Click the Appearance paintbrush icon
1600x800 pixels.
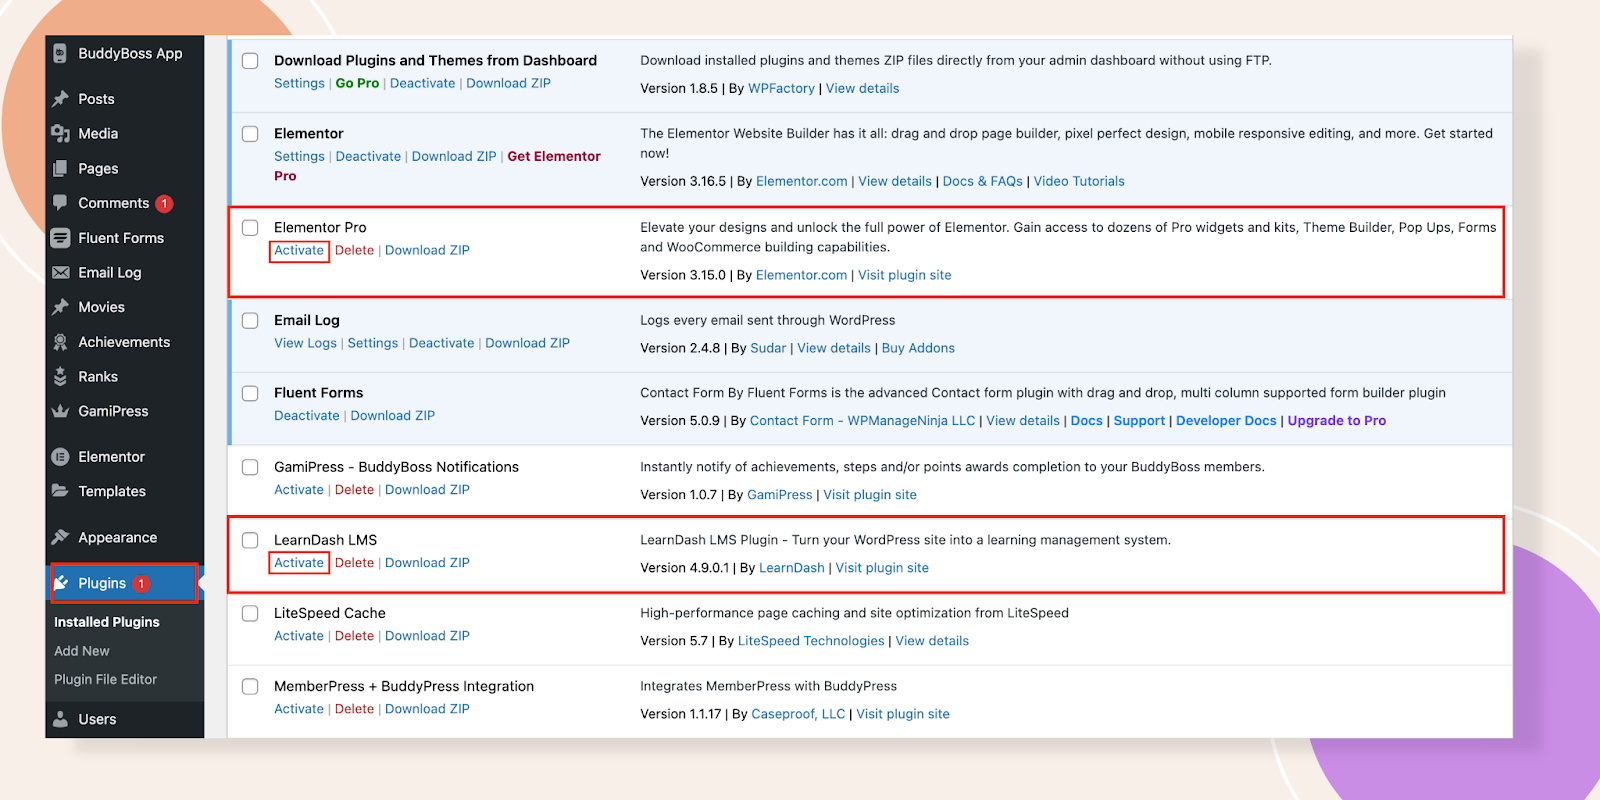[60, 538]
